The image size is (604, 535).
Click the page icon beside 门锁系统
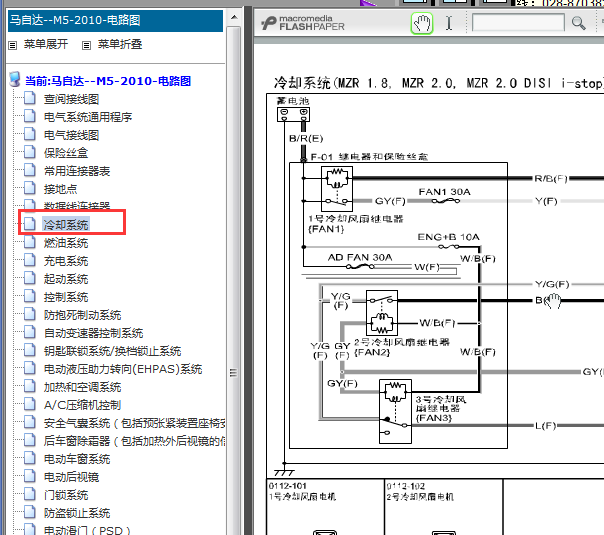pos(30,494)
